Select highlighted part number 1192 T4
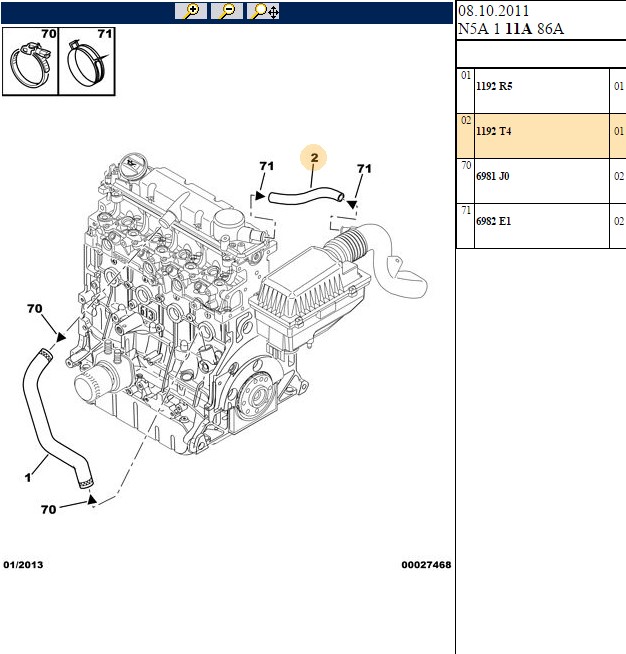626x654 pixels. tap(494, 131)
